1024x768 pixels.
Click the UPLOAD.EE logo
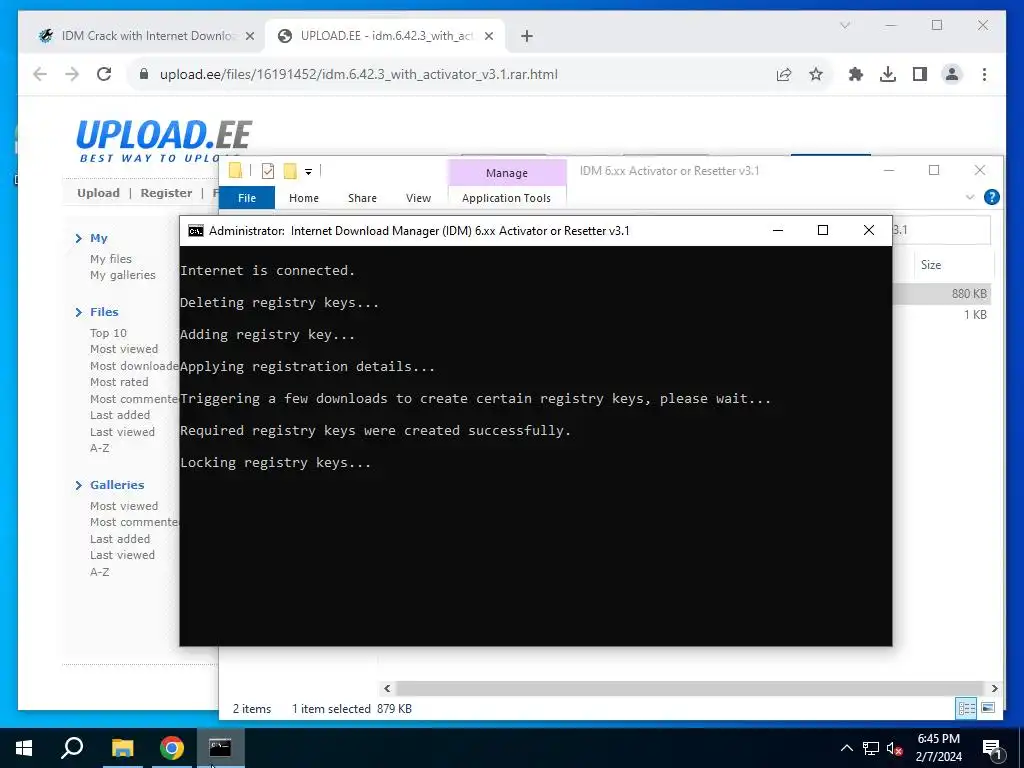click(164, 140)
